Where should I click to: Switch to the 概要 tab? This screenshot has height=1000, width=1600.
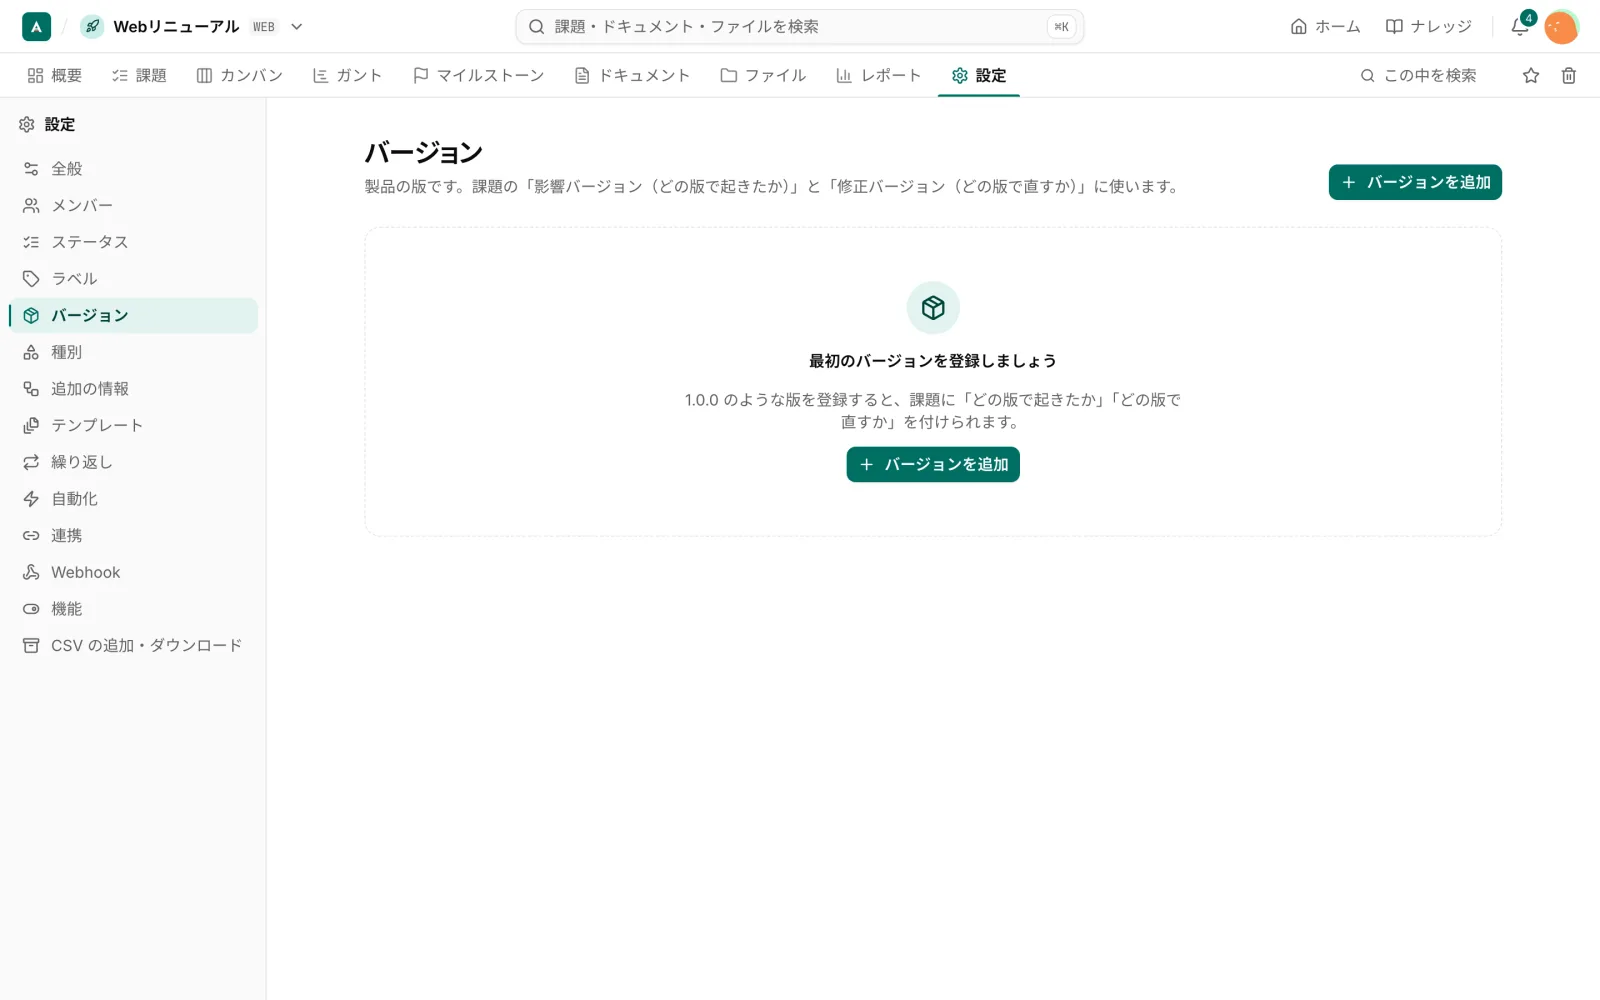pos(55,75)
